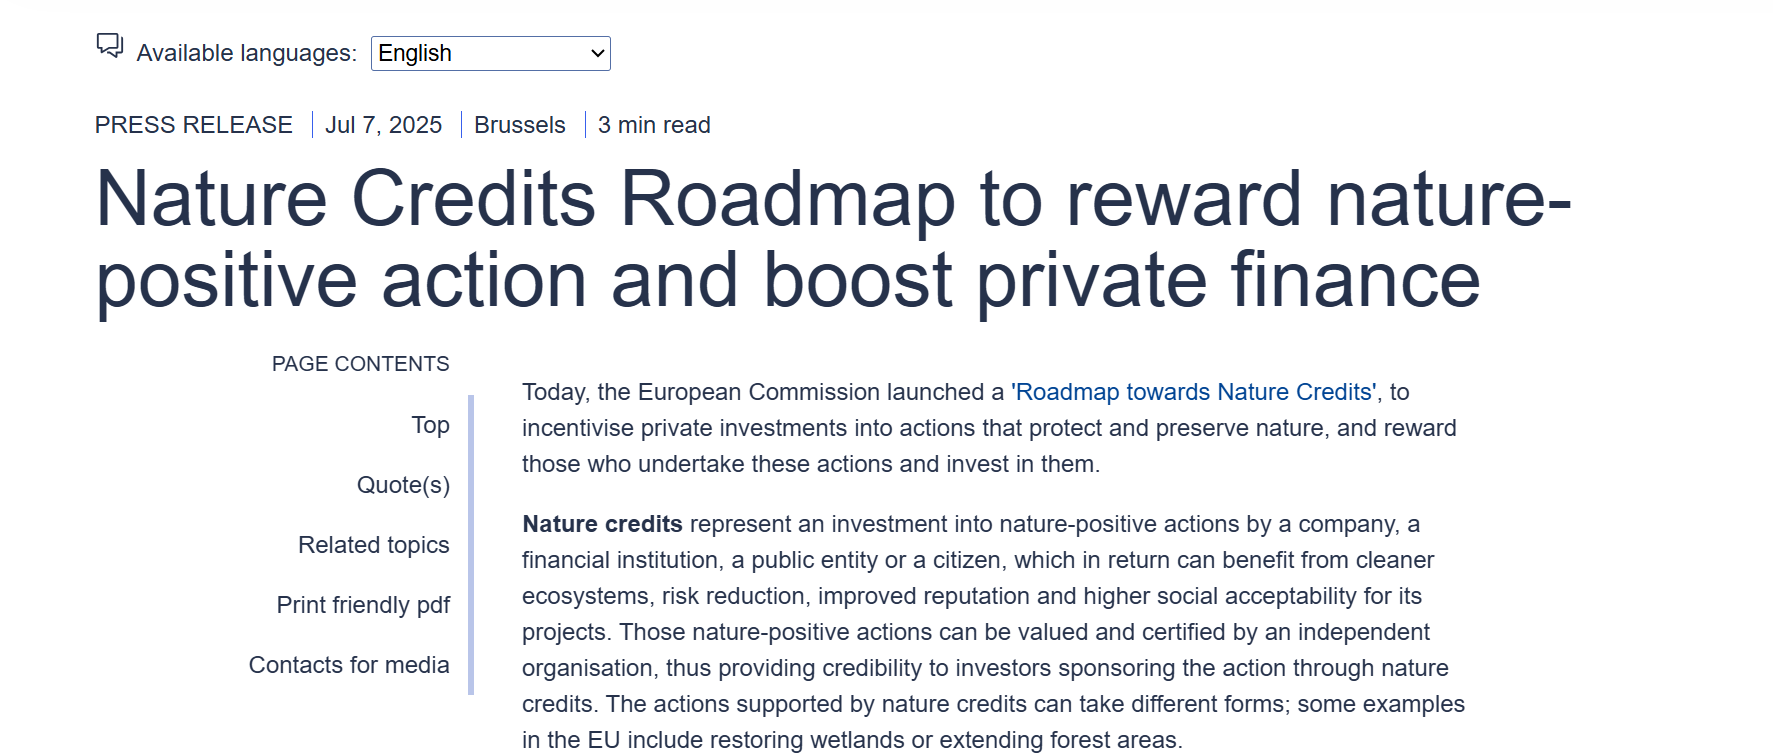The width and height of the screenshot is (1773, 755).
Task: Click the PAGE CONTENTS heading
Action: tap(360, 364)
